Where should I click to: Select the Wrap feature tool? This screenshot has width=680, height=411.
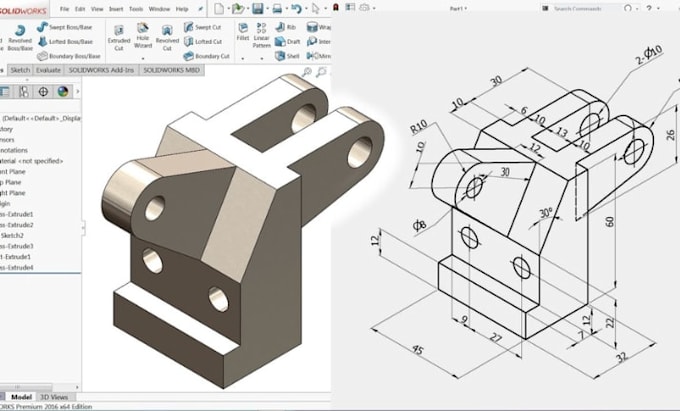coord(319,27)
